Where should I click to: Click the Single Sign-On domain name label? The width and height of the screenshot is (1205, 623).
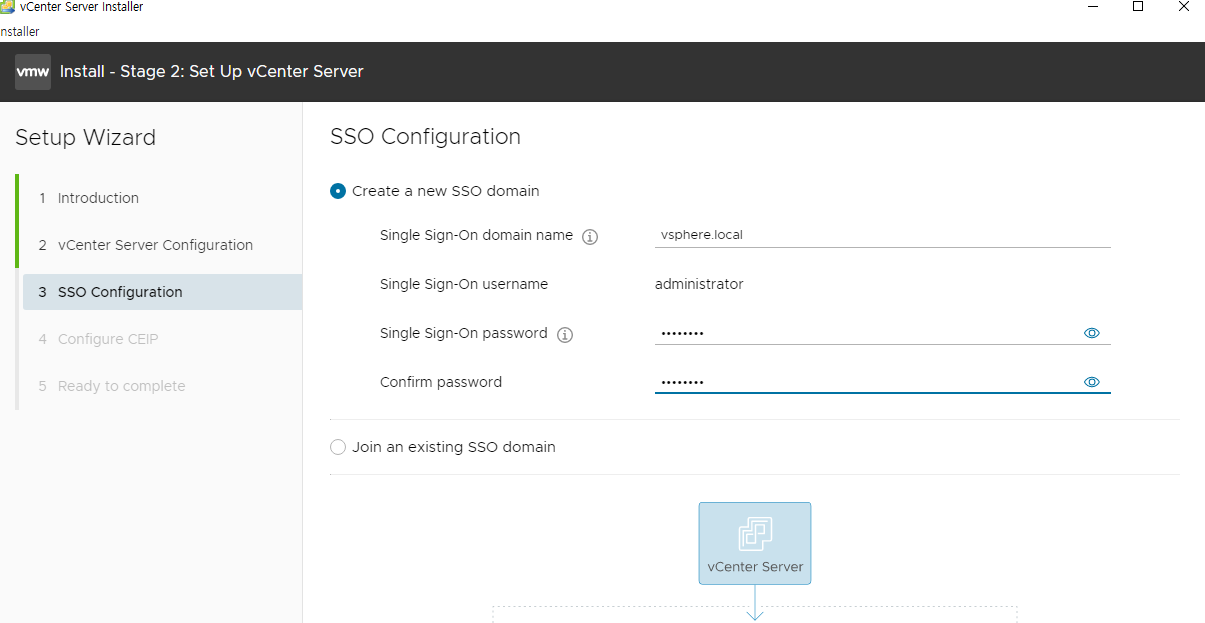point(476,235)
